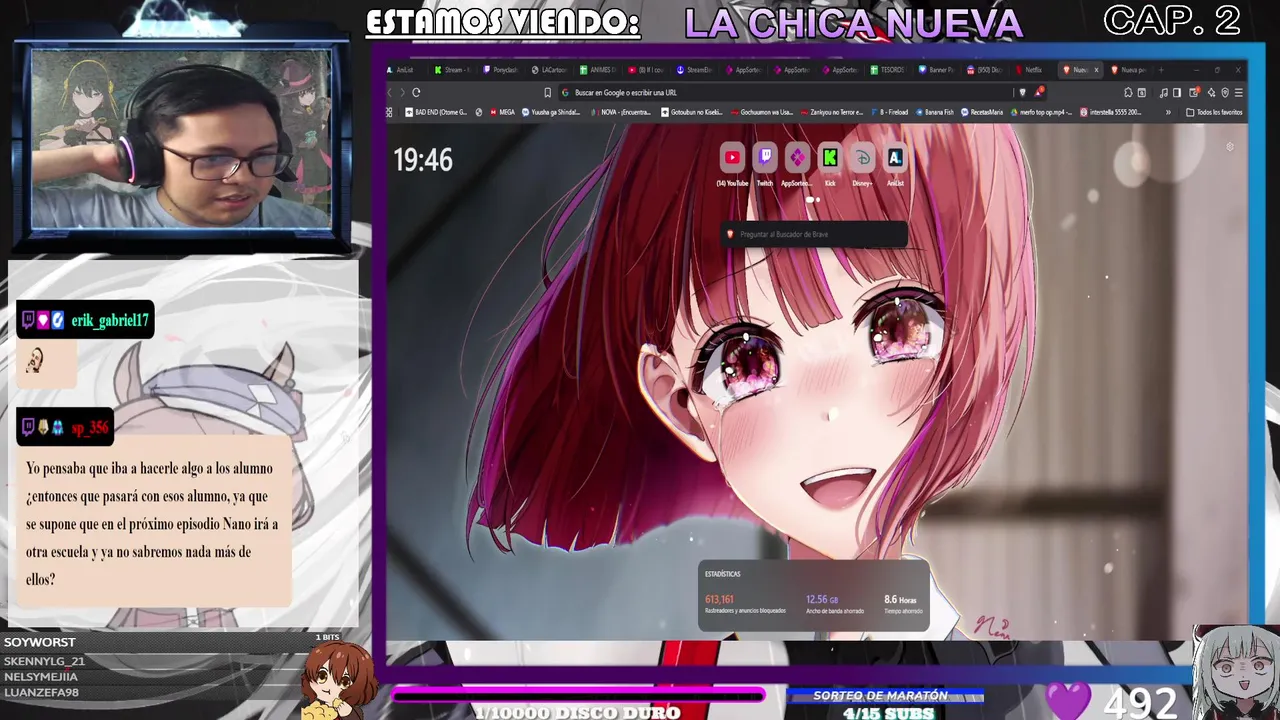Open new tab page customize settings gear
This screenshot has width=1280, height=720.
[x=1230, y=147]
